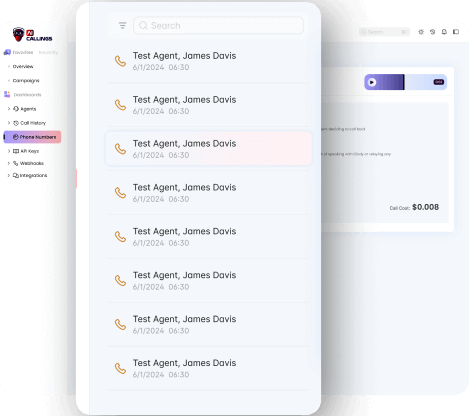This screenshot has width=470, height=416.
Task: Click the phone icon in the highlighted call row
Action: click(120, 149)
